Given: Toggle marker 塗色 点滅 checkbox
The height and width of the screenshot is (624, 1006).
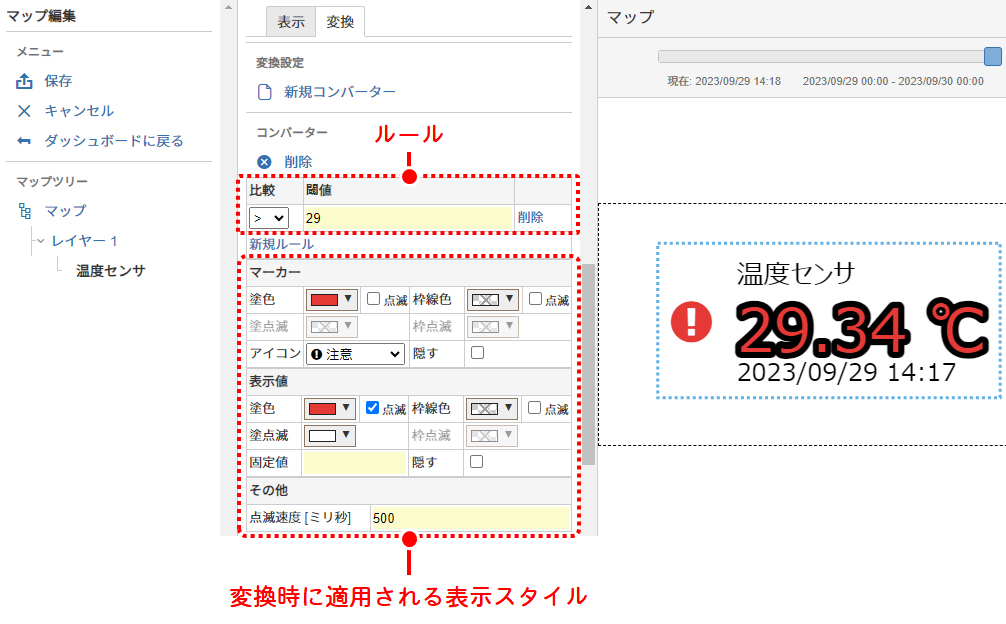Looking at the screenshot, I should point(373,299).
